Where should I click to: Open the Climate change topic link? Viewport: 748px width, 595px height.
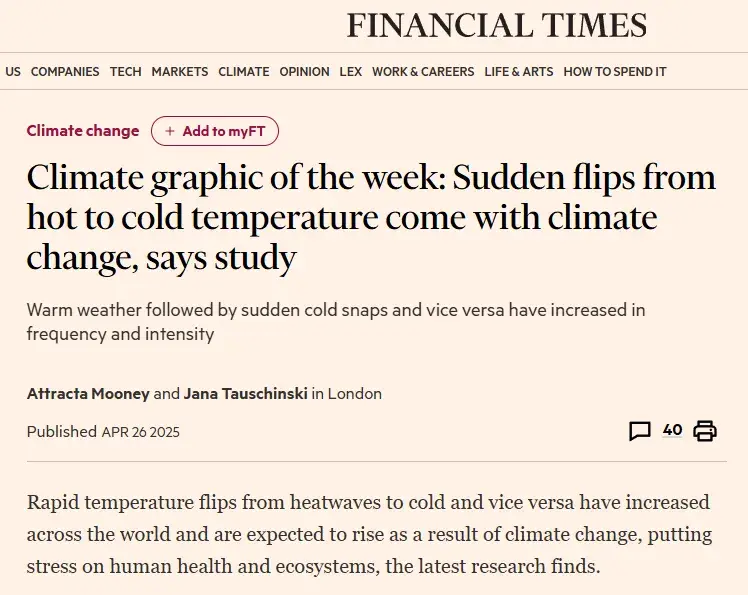pyautogui.click(x=83, y=131)
